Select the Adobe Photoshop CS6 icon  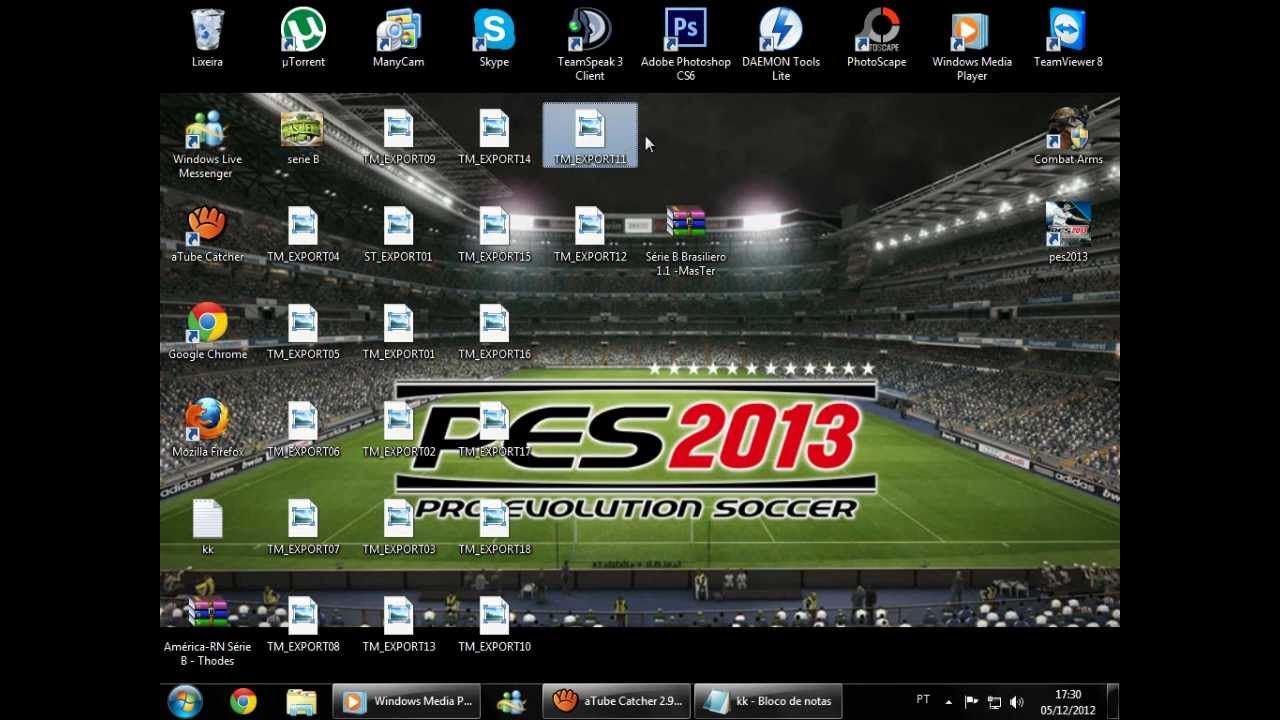pyautogui.click(x=686, y=45)
